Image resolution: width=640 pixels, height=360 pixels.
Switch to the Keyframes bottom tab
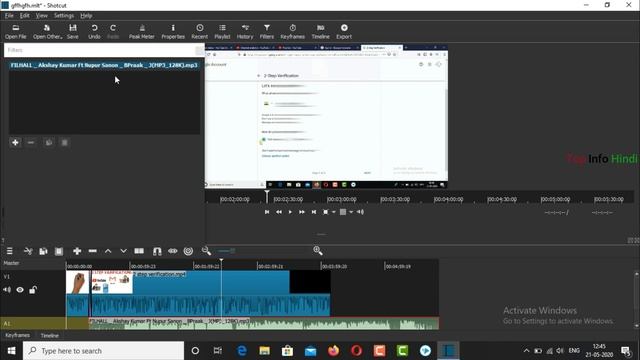point(17,335)
